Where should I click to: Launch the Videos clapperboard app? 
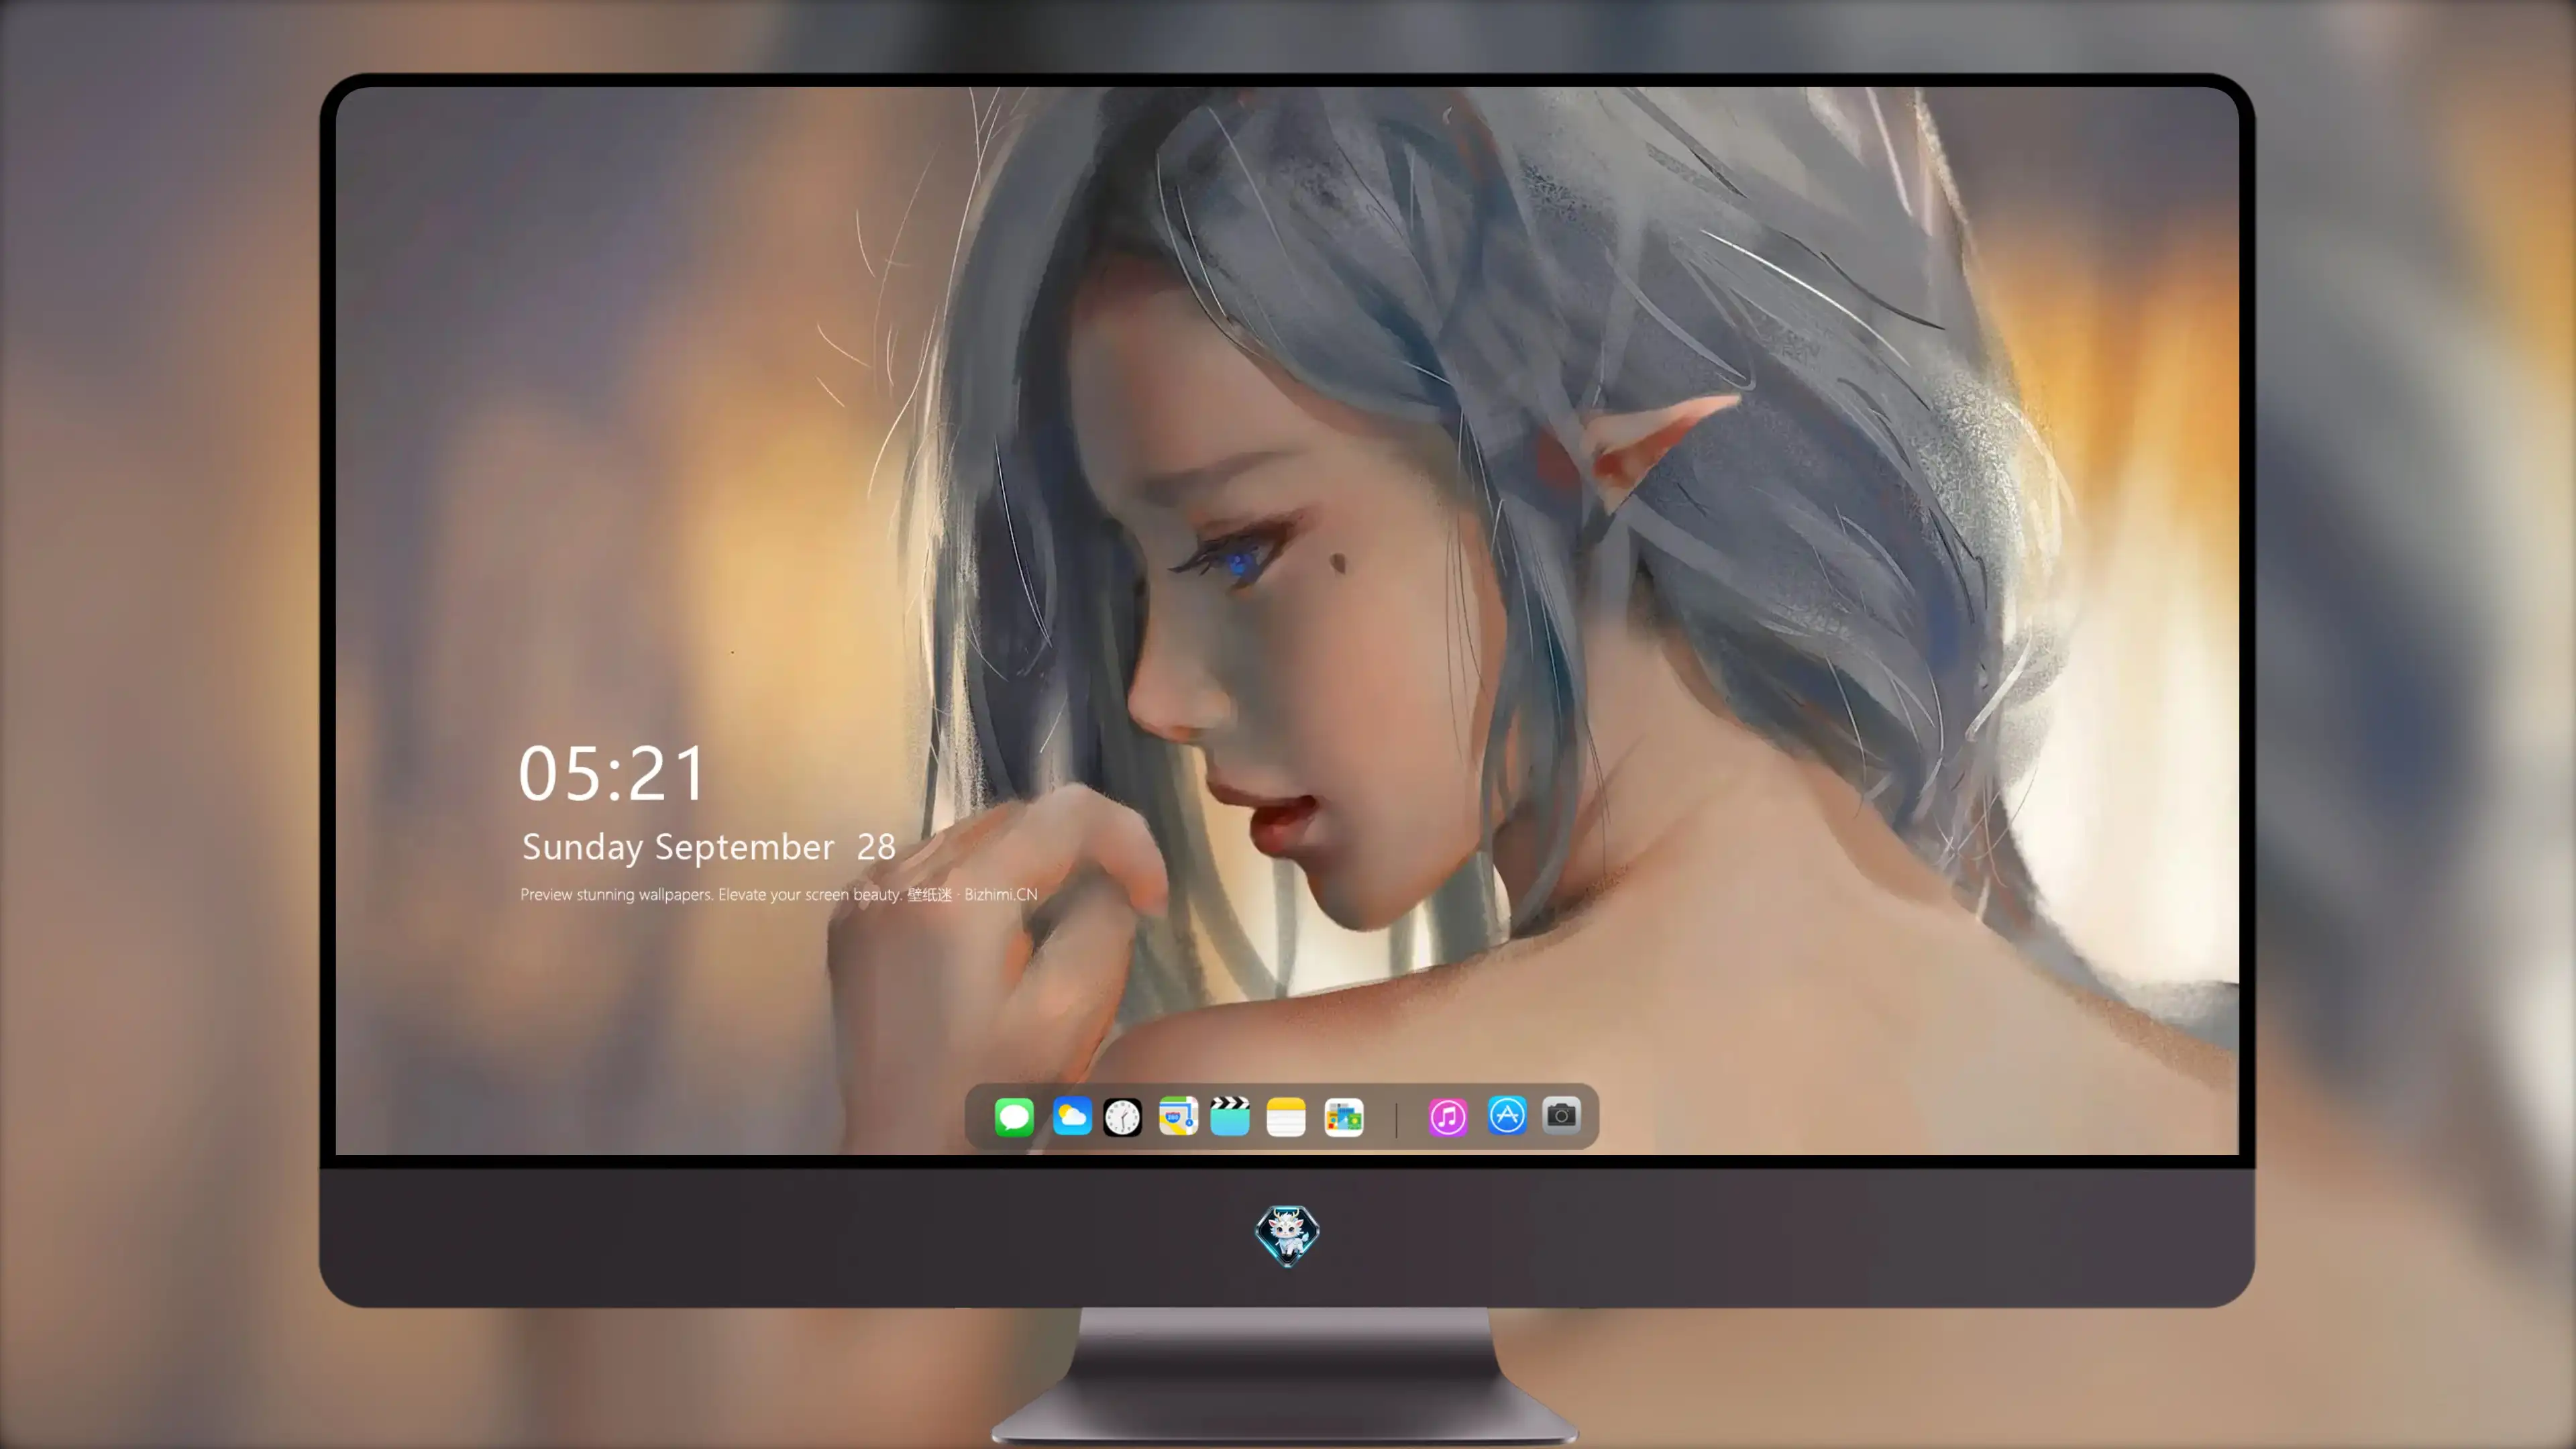pyautogui.click(x=1229, y=1116)
